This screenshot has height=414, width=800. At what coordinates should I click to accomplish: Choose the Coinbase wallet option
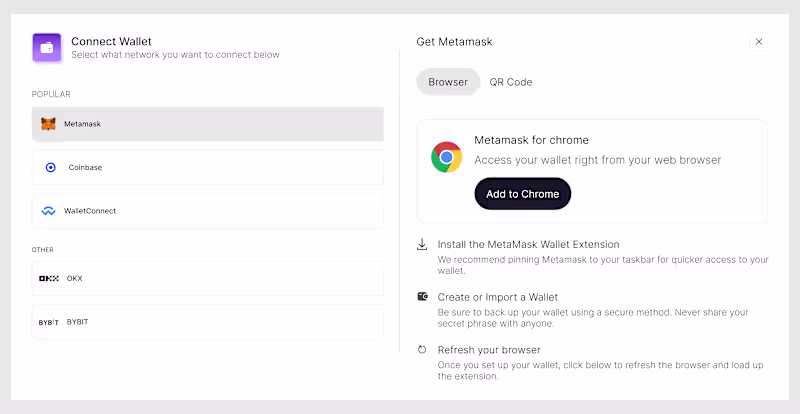pos(207,167)
